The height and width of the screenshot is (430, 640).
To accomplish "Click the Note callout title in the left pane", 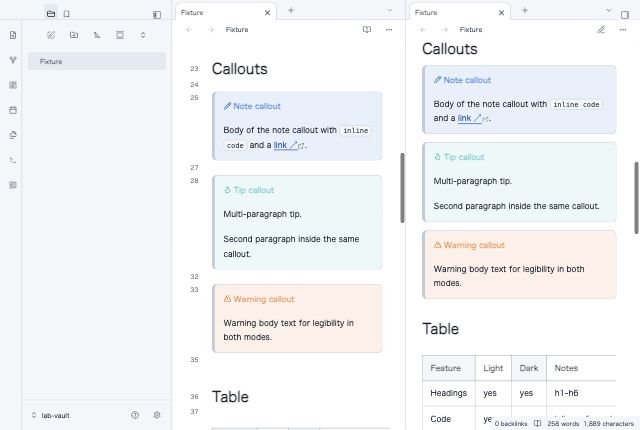I will tap(257, 106).
